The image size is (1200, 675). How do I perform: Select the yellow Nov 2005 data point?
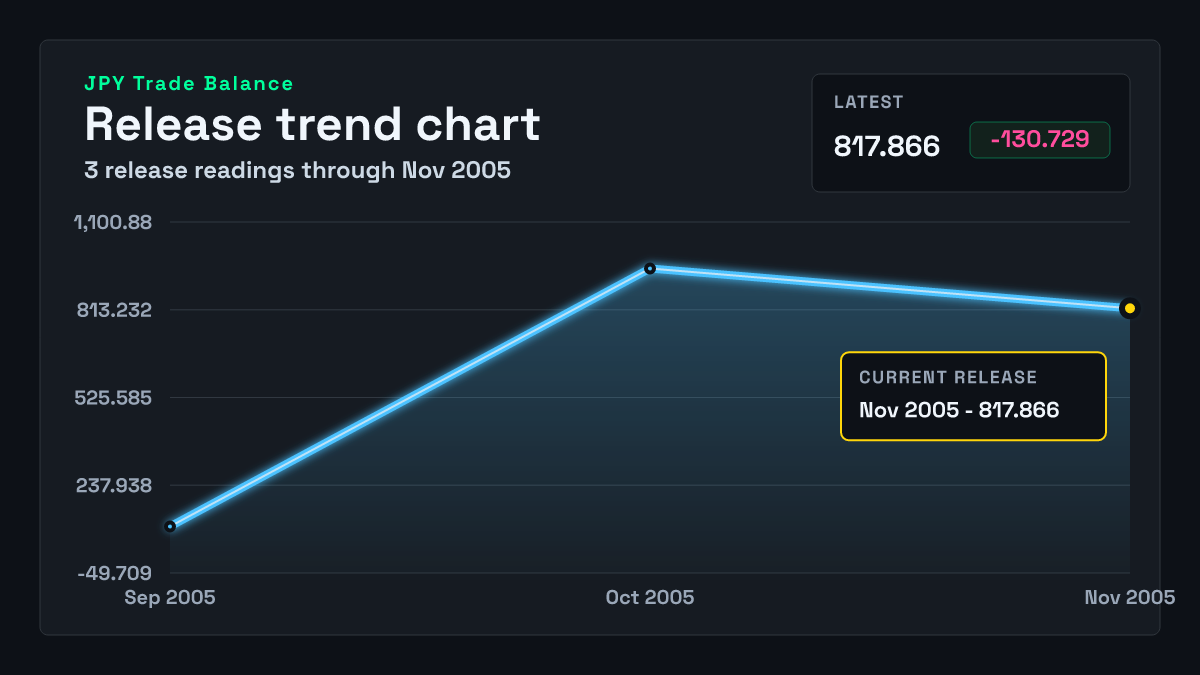pos(1130,308)
